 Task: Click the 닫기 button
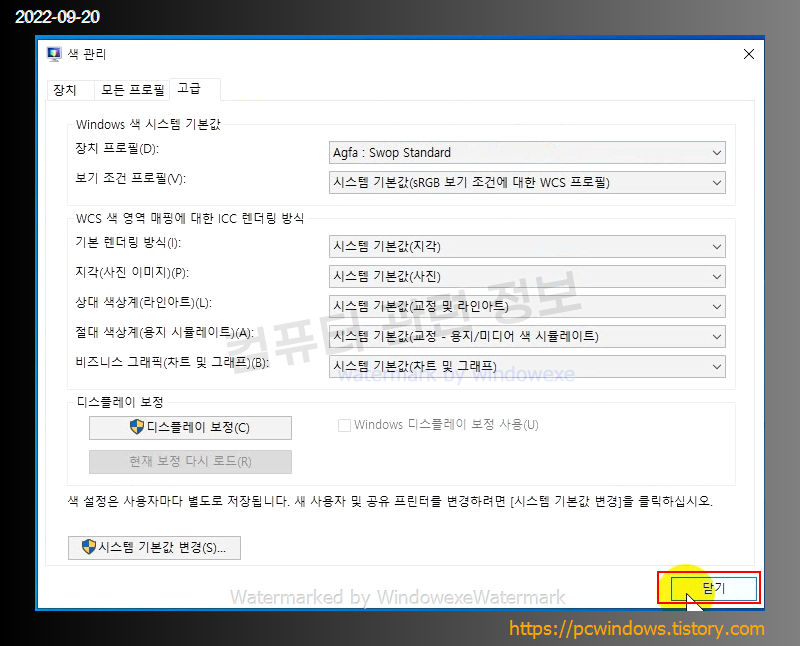713,588
